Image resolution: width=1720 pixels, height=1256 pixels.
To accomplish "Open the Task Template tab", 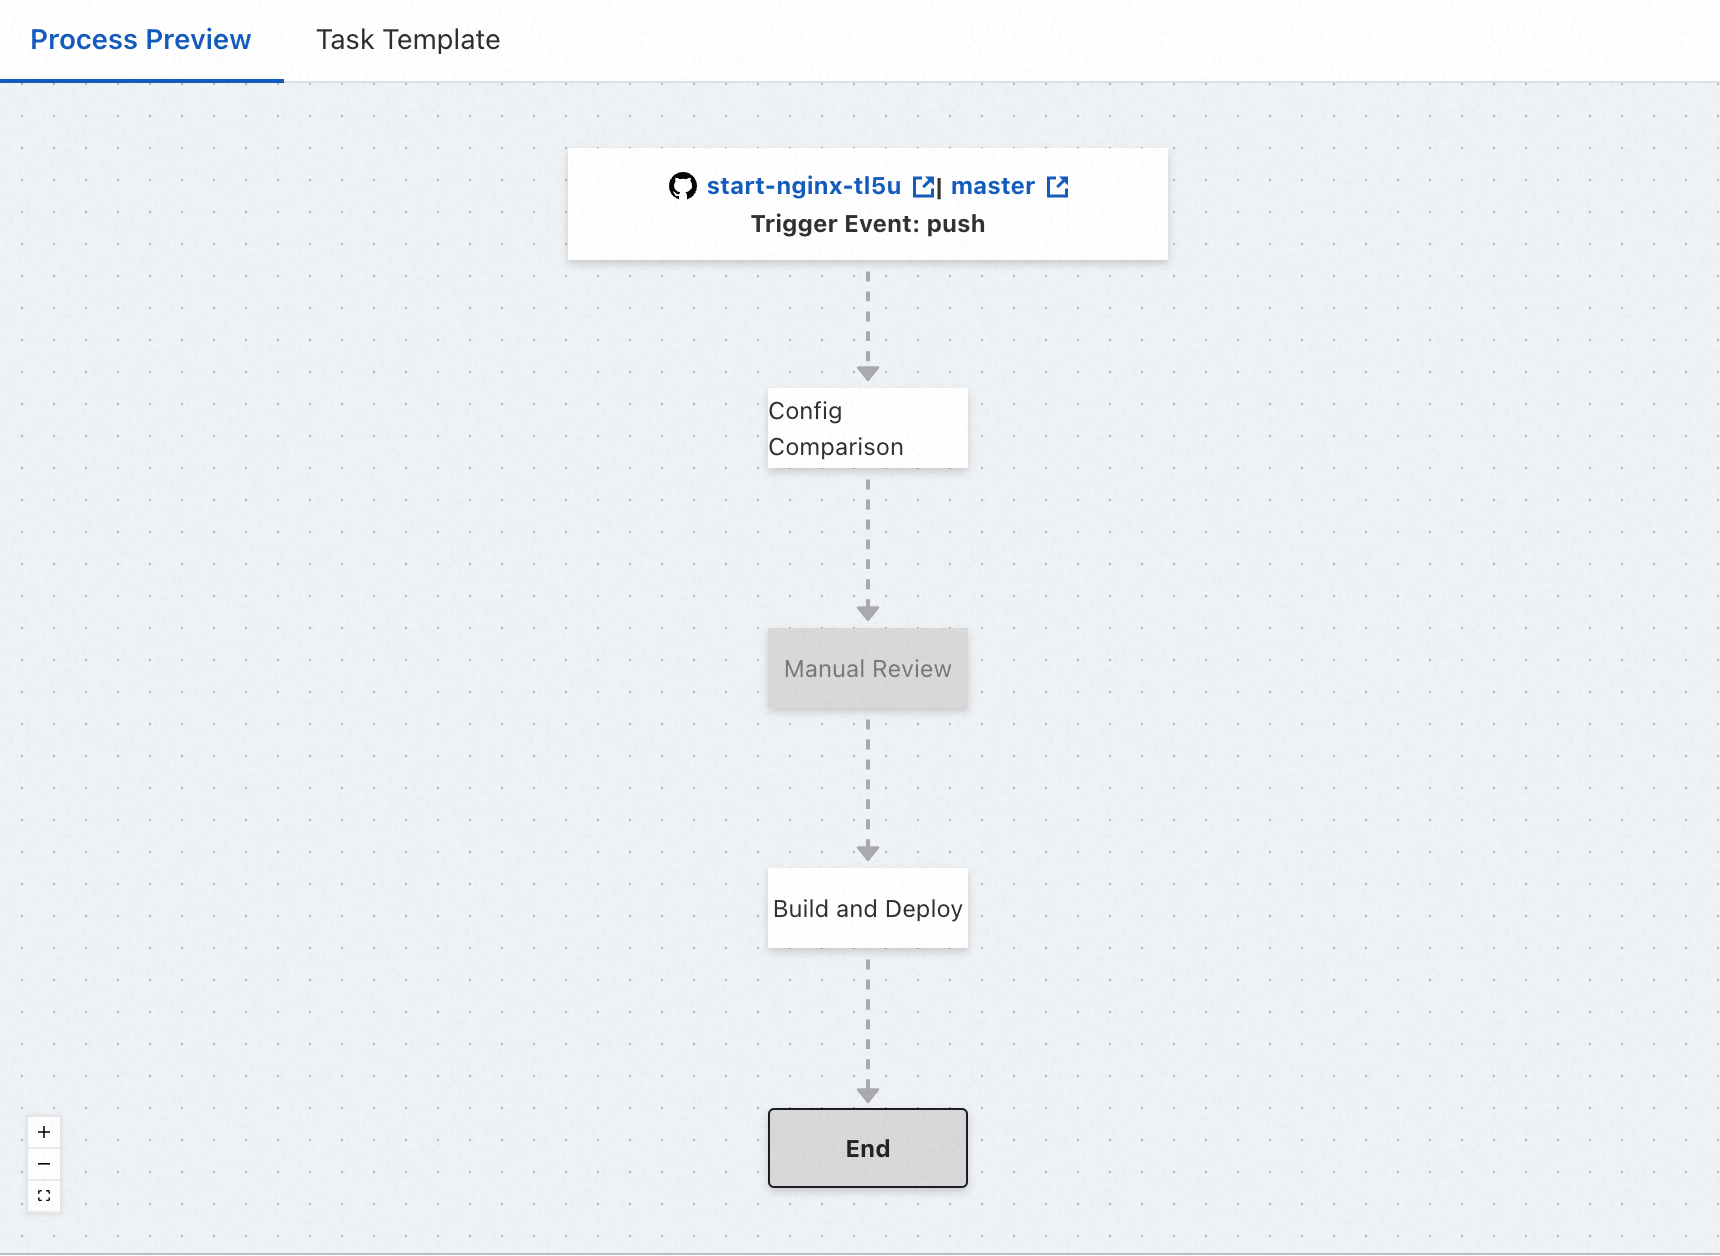I will coord(408,40).
